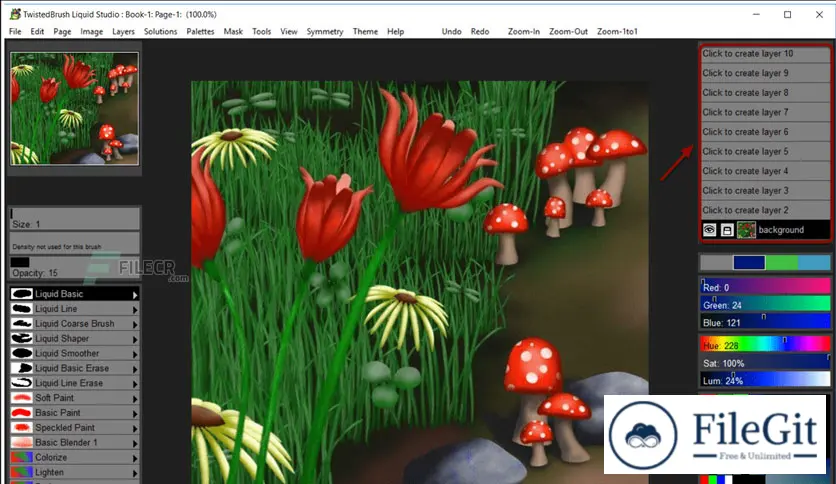Open the Palettes menu
The width and height of the screenshot is (836, 484).
(200, 31)
